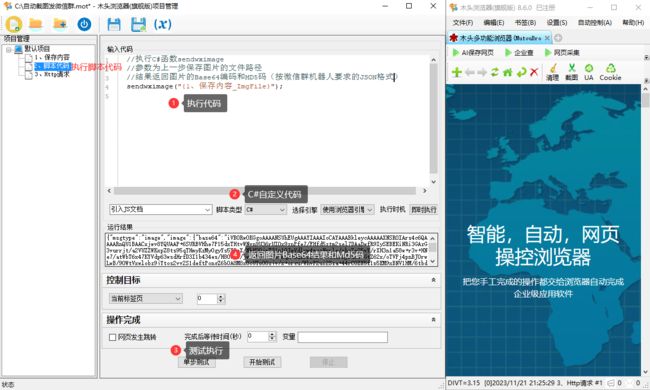Image resolution: width=650 pixels, height=390 pixels.
Task: Open the 编辑(E) menu in browser window
Action: coord(494,22)
